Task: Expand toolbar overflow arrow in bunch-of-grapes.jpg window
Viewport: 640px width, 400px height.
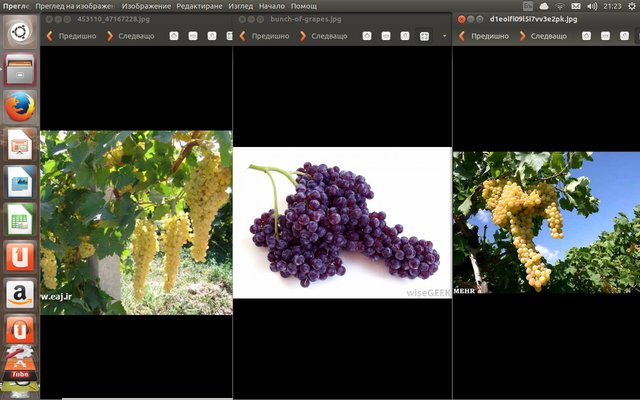Action: pyautogui.click(x=444, y=36)
